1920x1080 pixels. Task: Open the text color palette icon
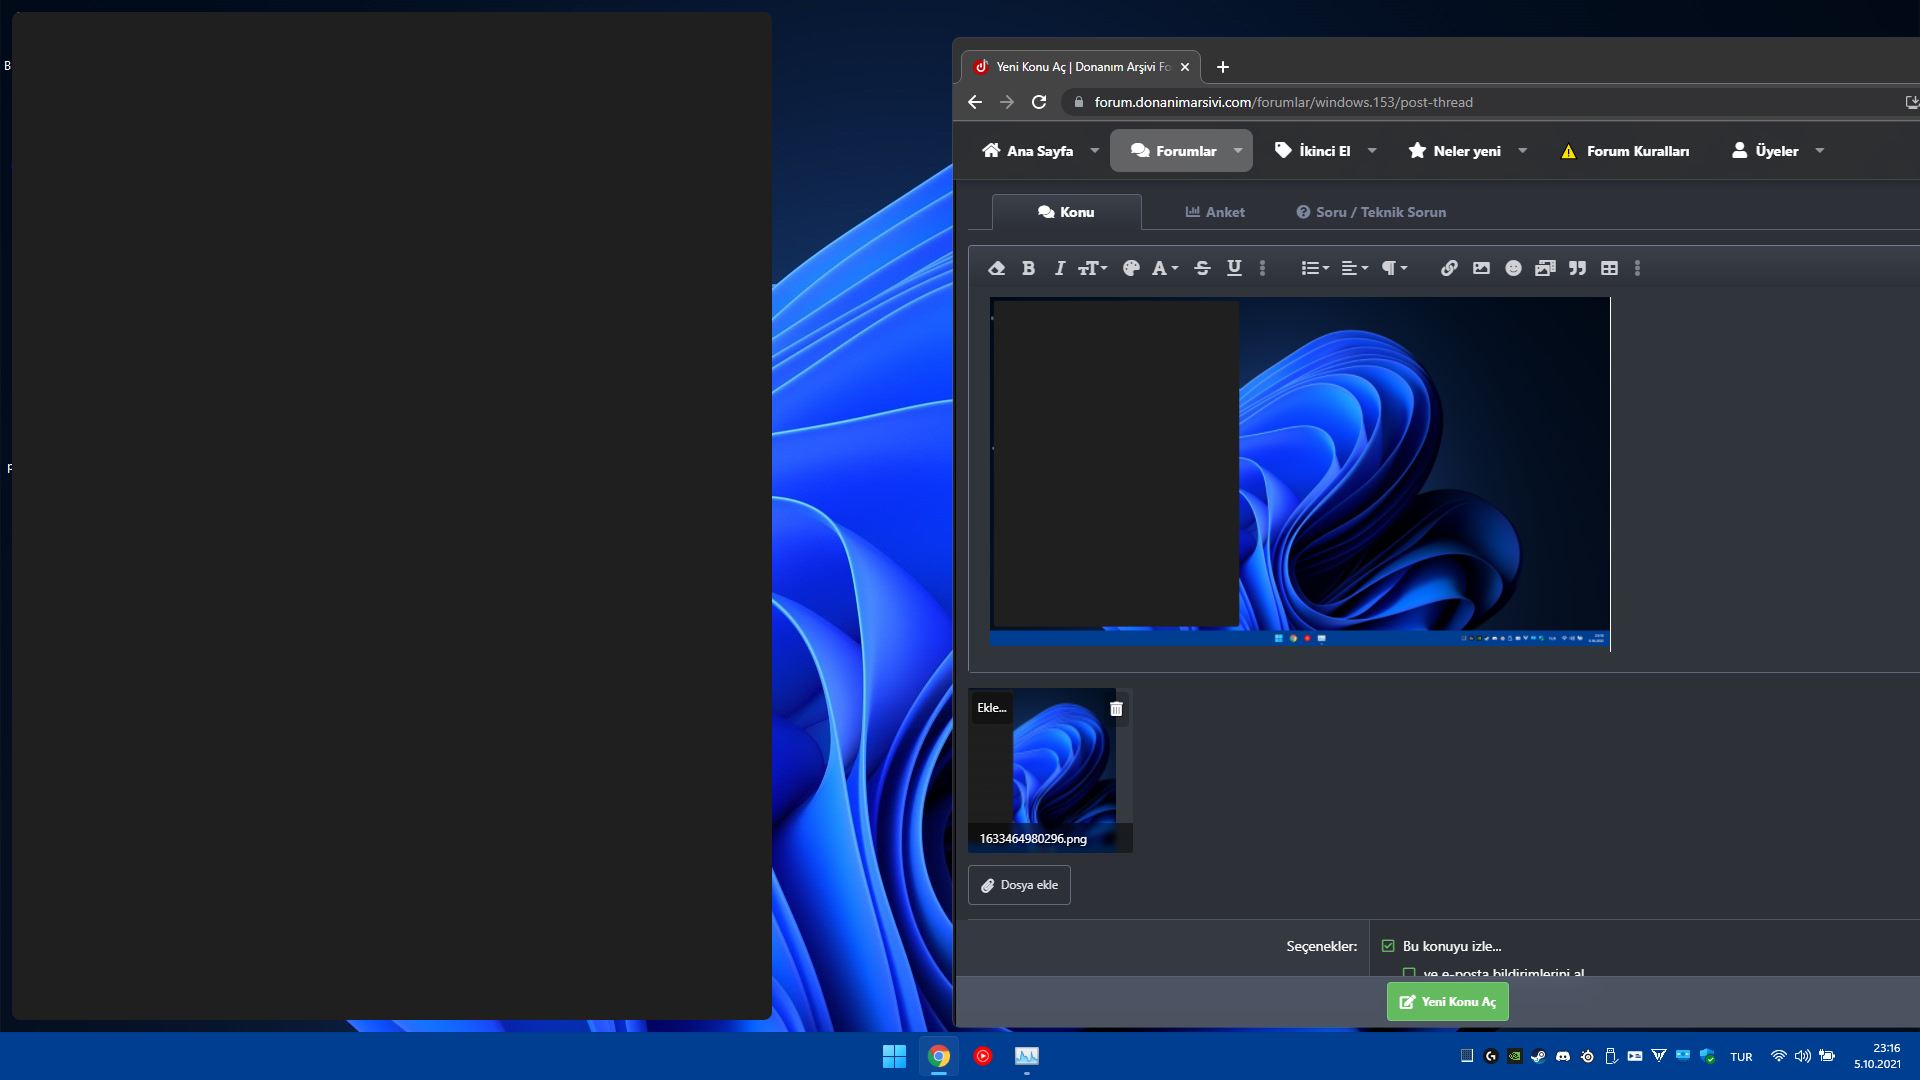(1131, 268)
